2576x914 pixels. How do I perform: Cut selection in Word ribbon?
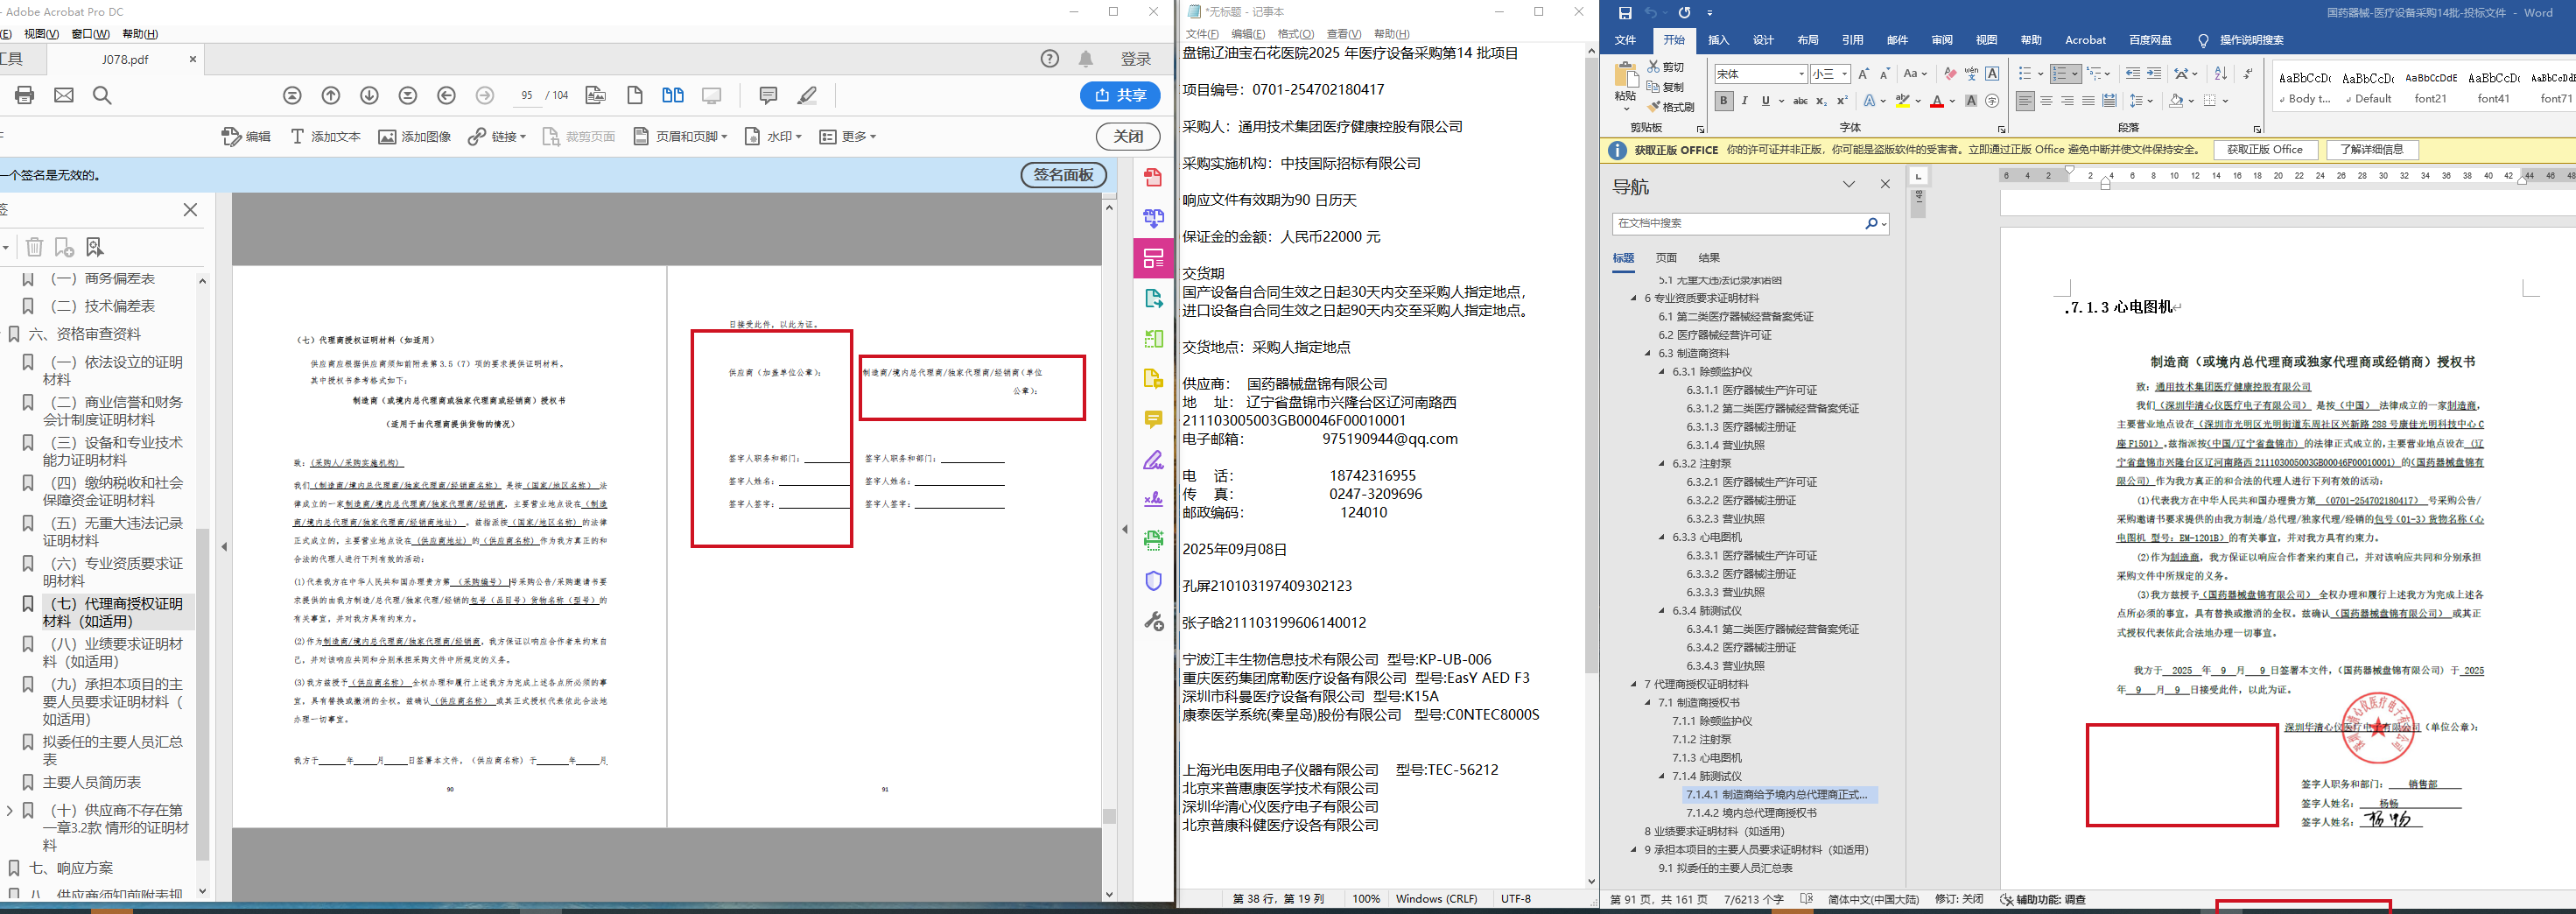pos(1667,67)
